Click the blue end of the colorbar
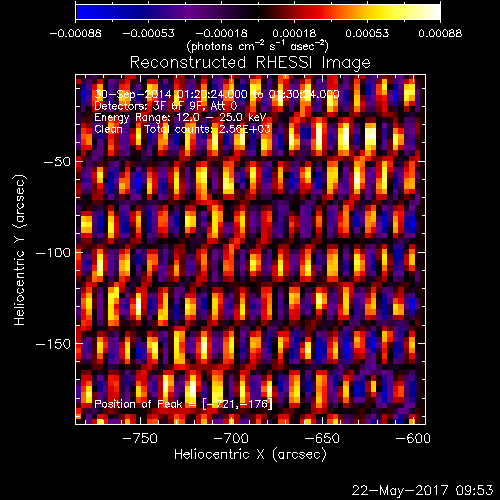The image size is (500, 500). [83, 12]
